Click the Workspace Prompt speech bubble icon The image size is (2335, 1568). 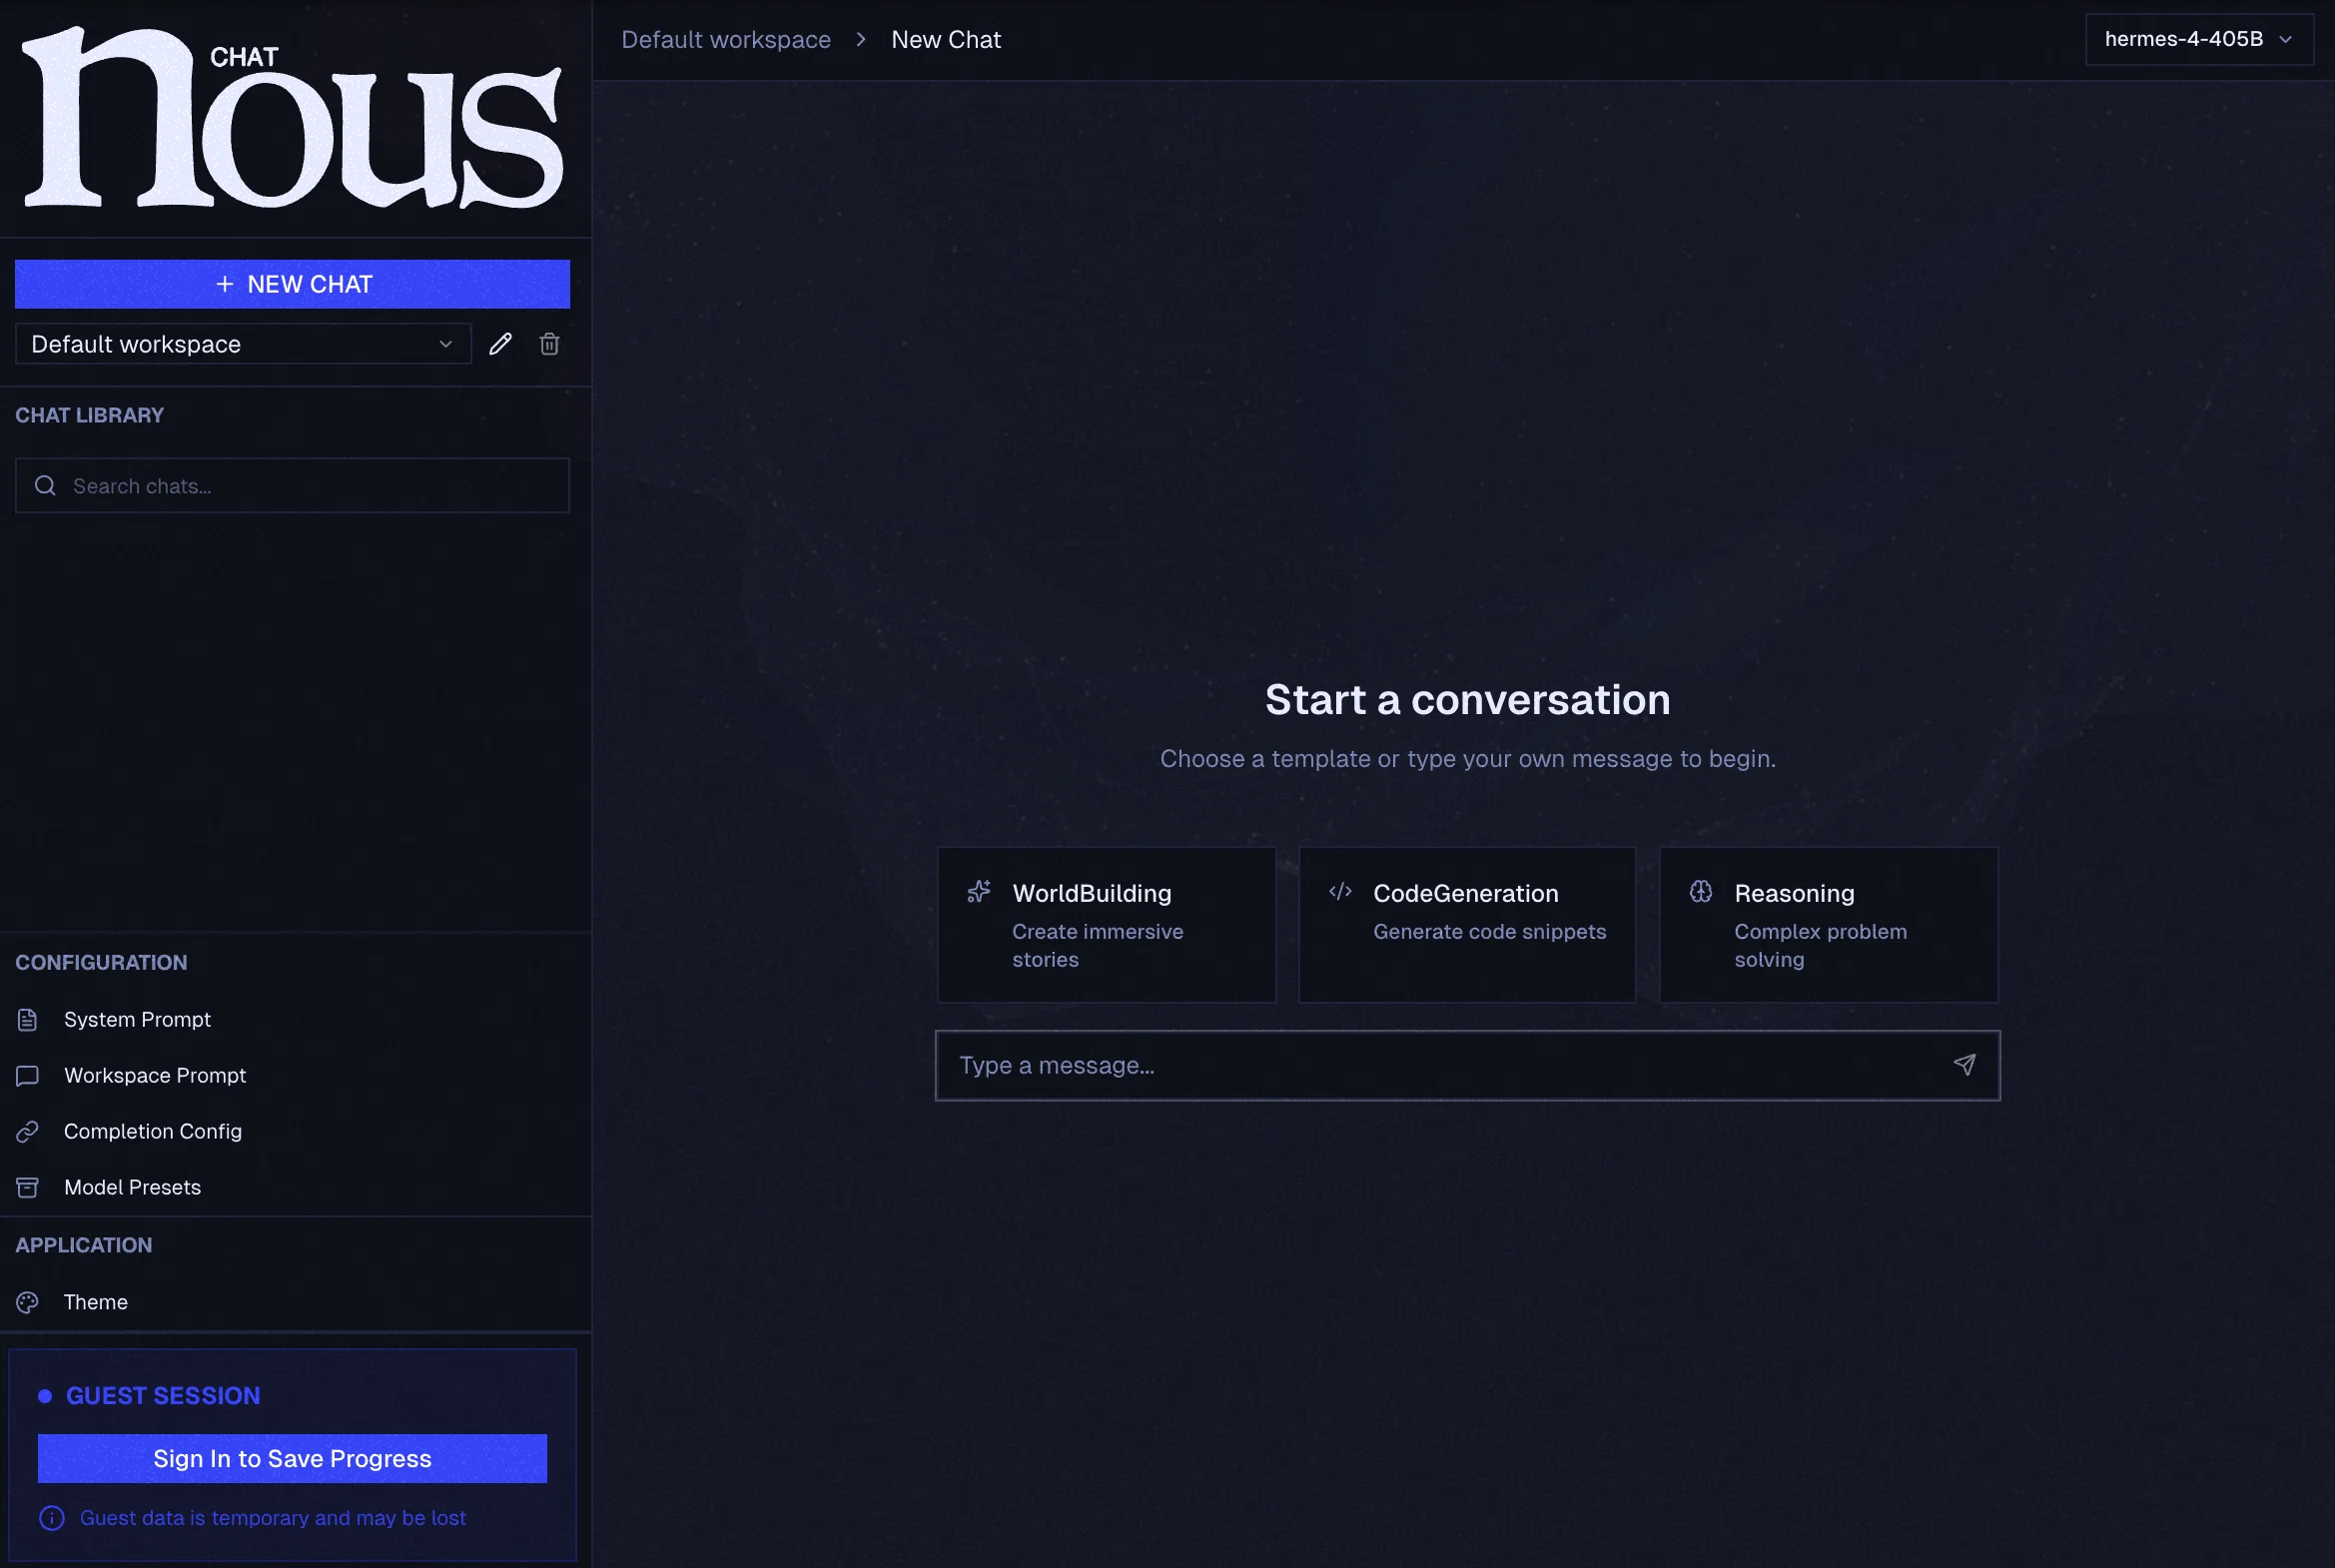pyautogui.click(x=28, y=1076)
